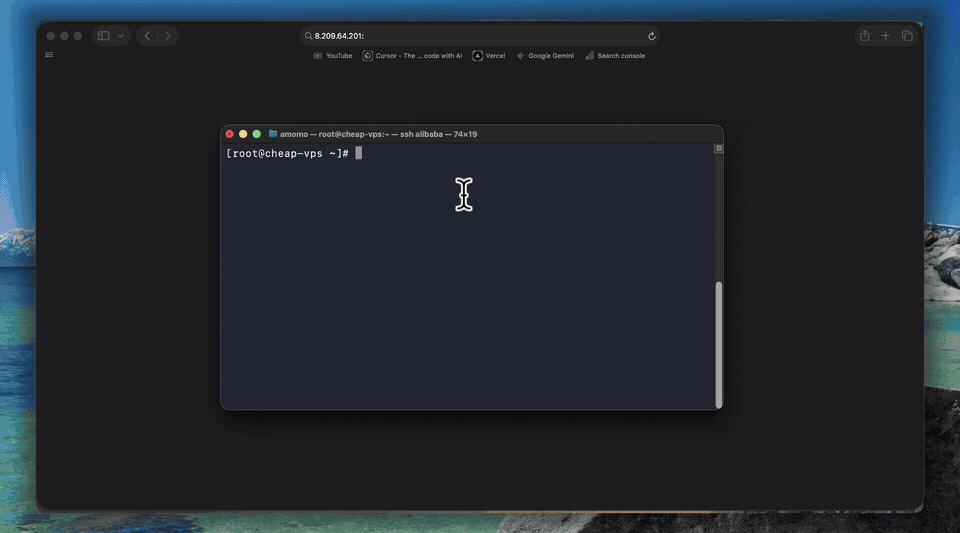The width and height of the screenshot is (960, 533).
Task: Reload the page with the refresh icon
Action: (651, 36)
